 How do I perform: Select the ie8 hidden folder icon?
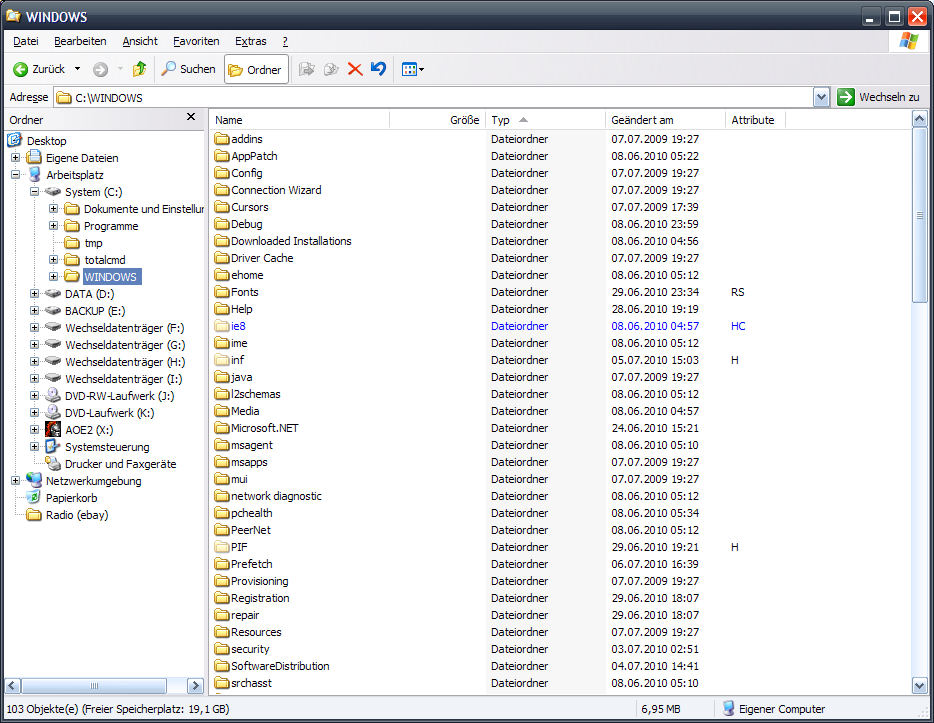(222, 326)
